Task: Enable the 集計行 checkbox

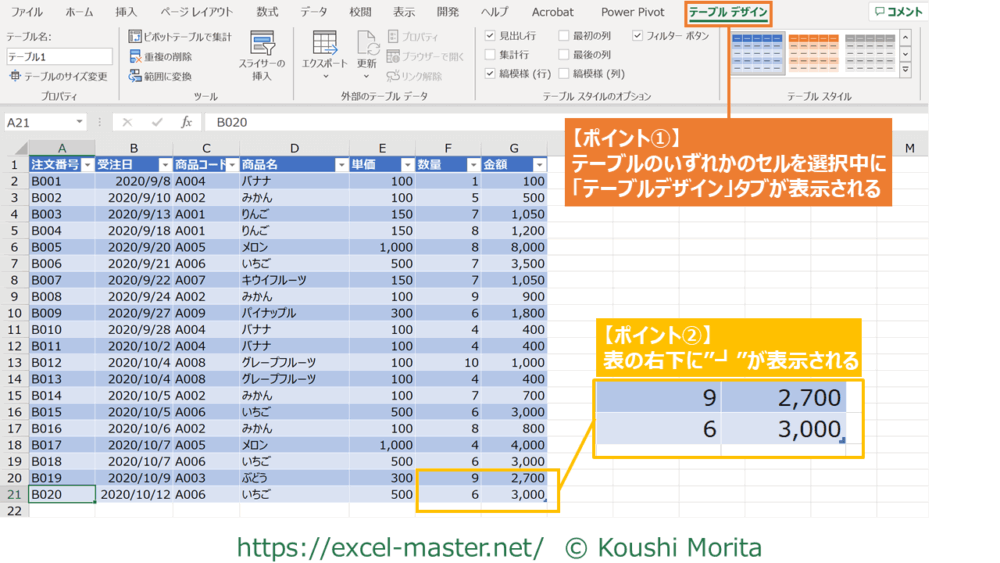Action: pyautogui.click(x=490, y=55)
